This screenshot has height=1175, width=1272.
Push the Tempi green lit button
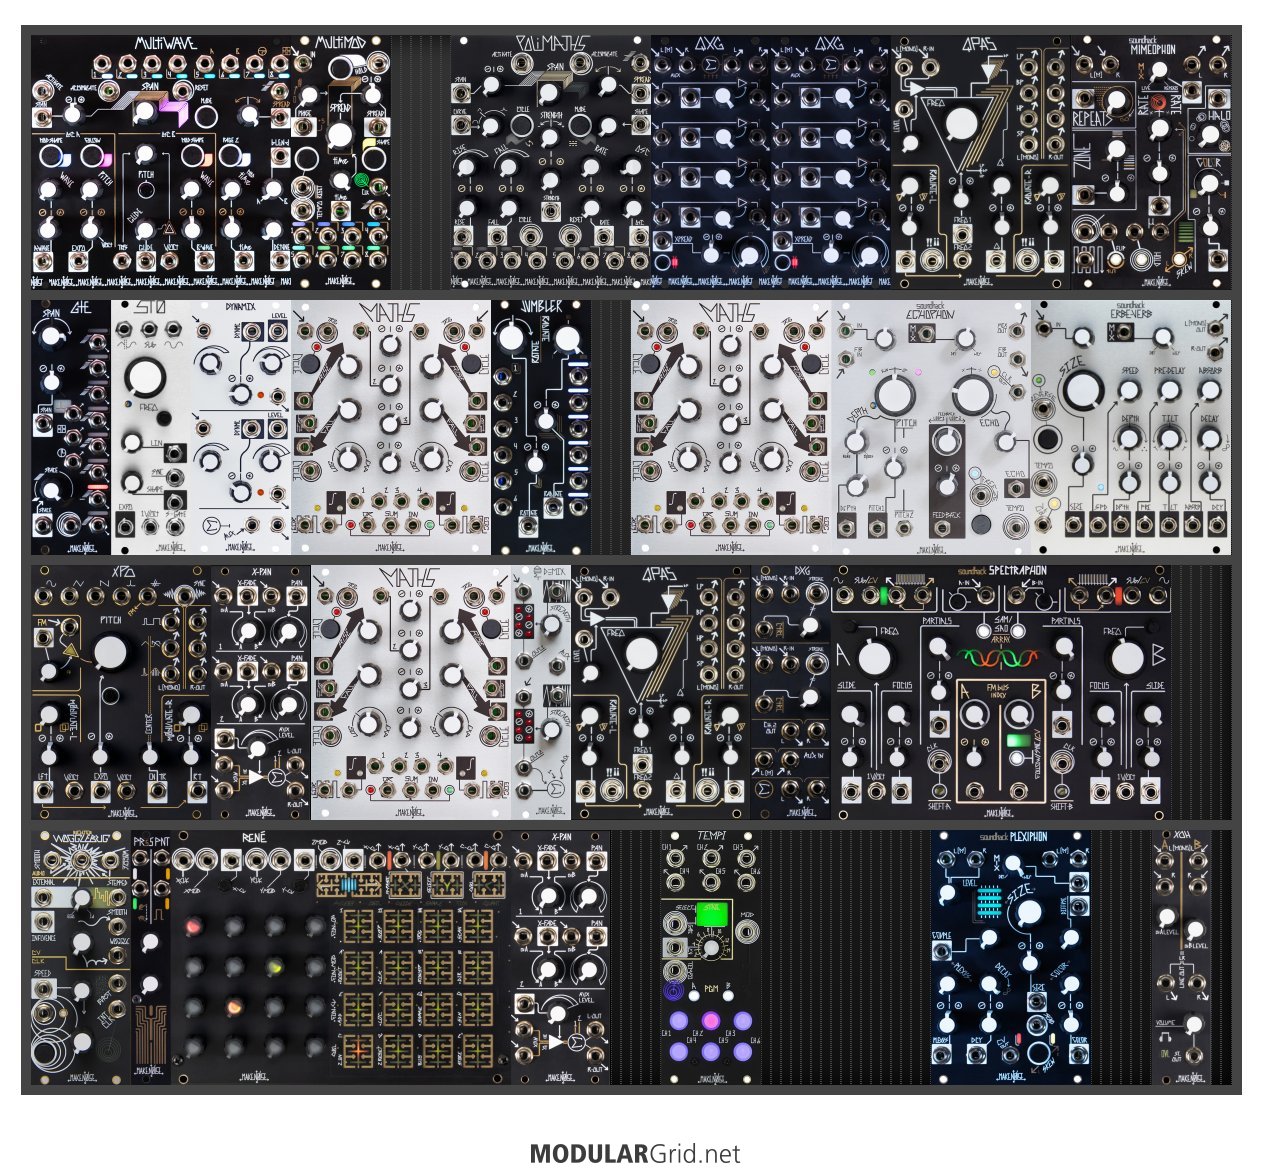pyautogui.click(x=711, y=915)
